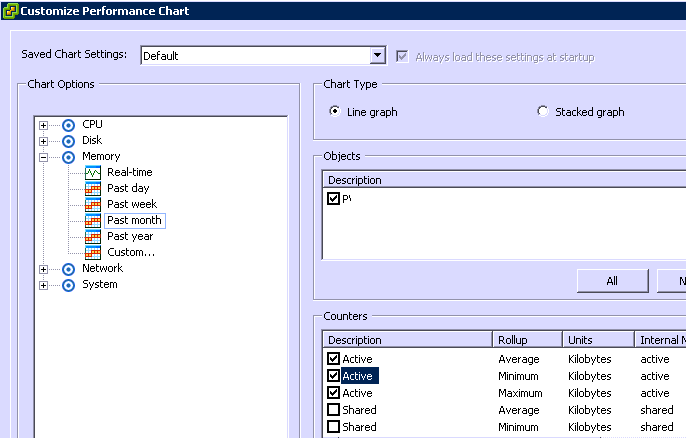Click the System category icon

(68, 285)
